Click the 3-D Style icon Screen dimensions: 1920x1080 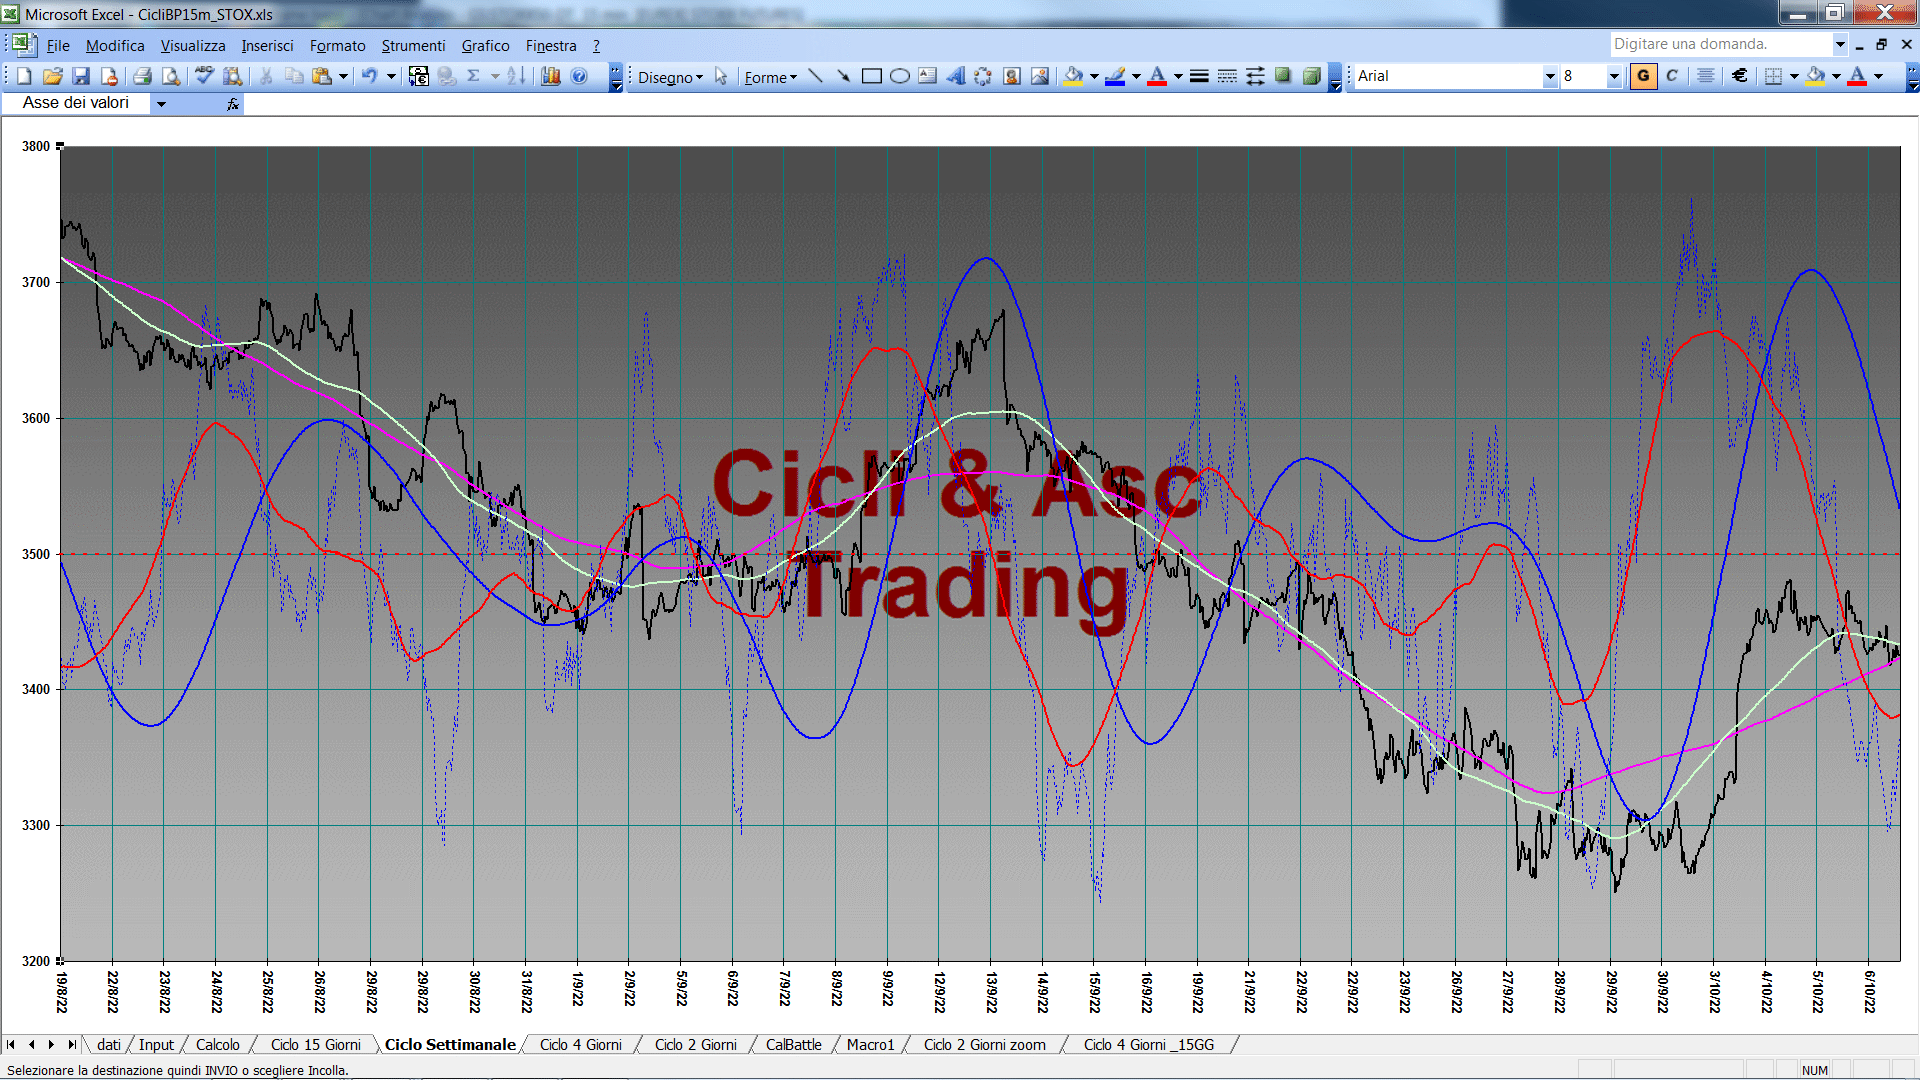pos(1311,76)
